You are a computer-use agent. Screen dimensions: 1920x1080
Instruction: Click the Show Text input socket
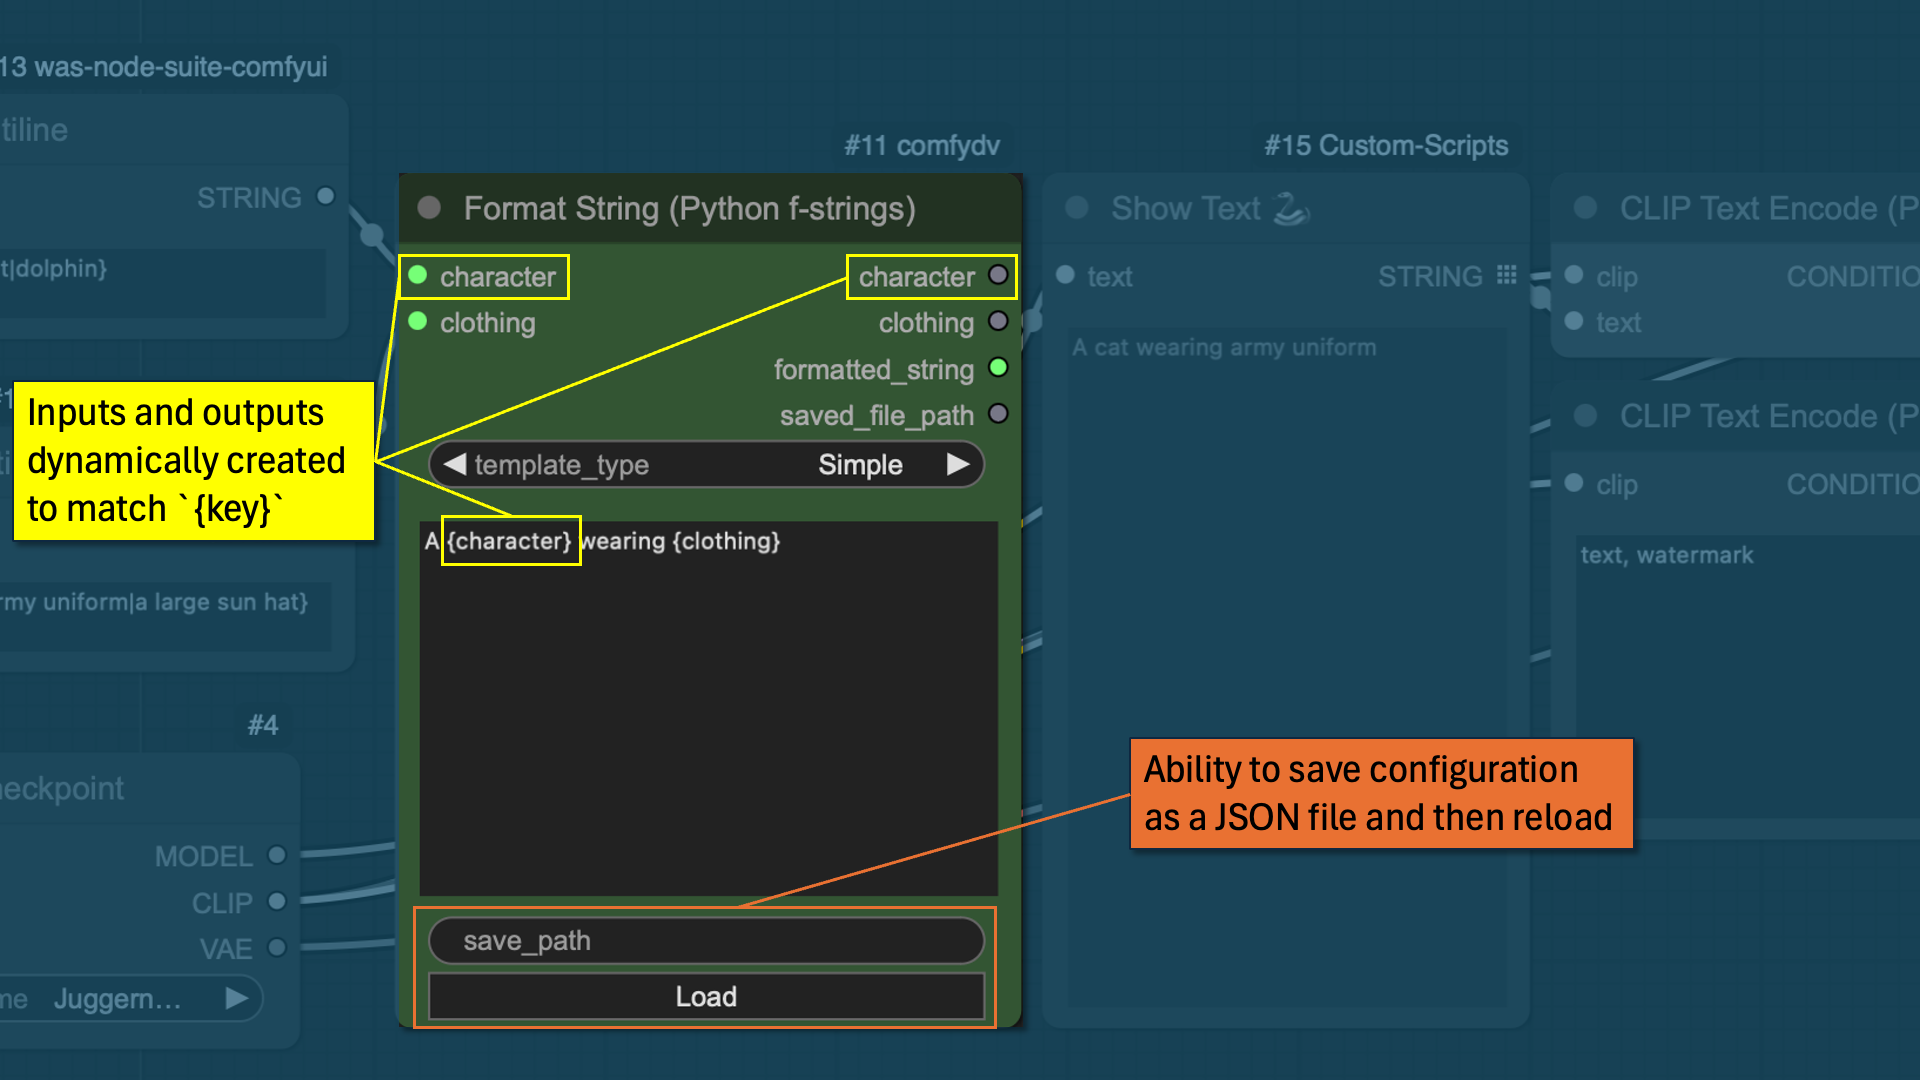point(1065,276)
